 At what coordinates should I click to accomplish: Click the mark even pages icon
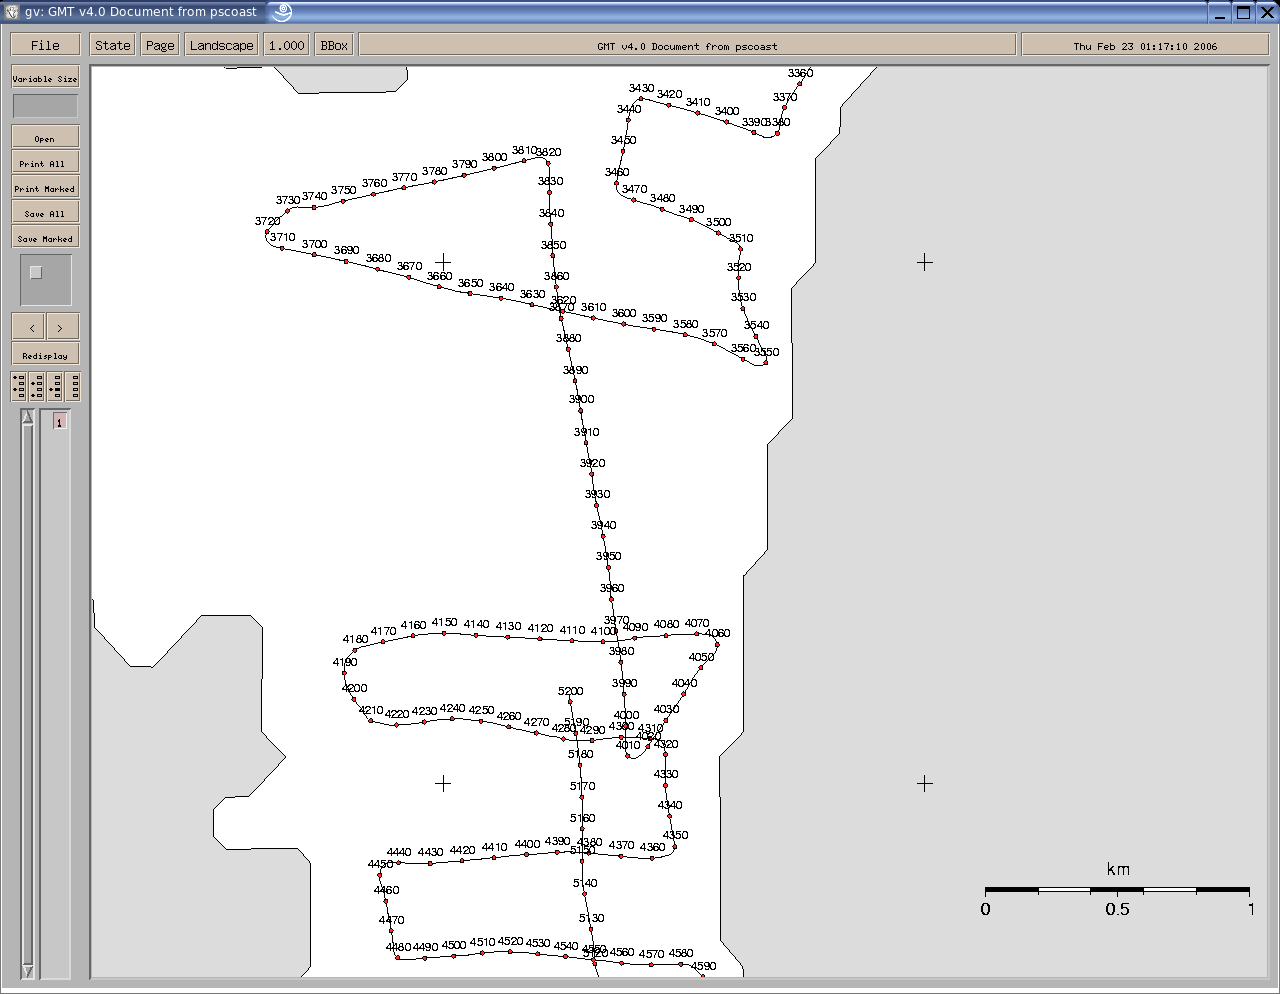pyautogui.click(x=37, y=386)
